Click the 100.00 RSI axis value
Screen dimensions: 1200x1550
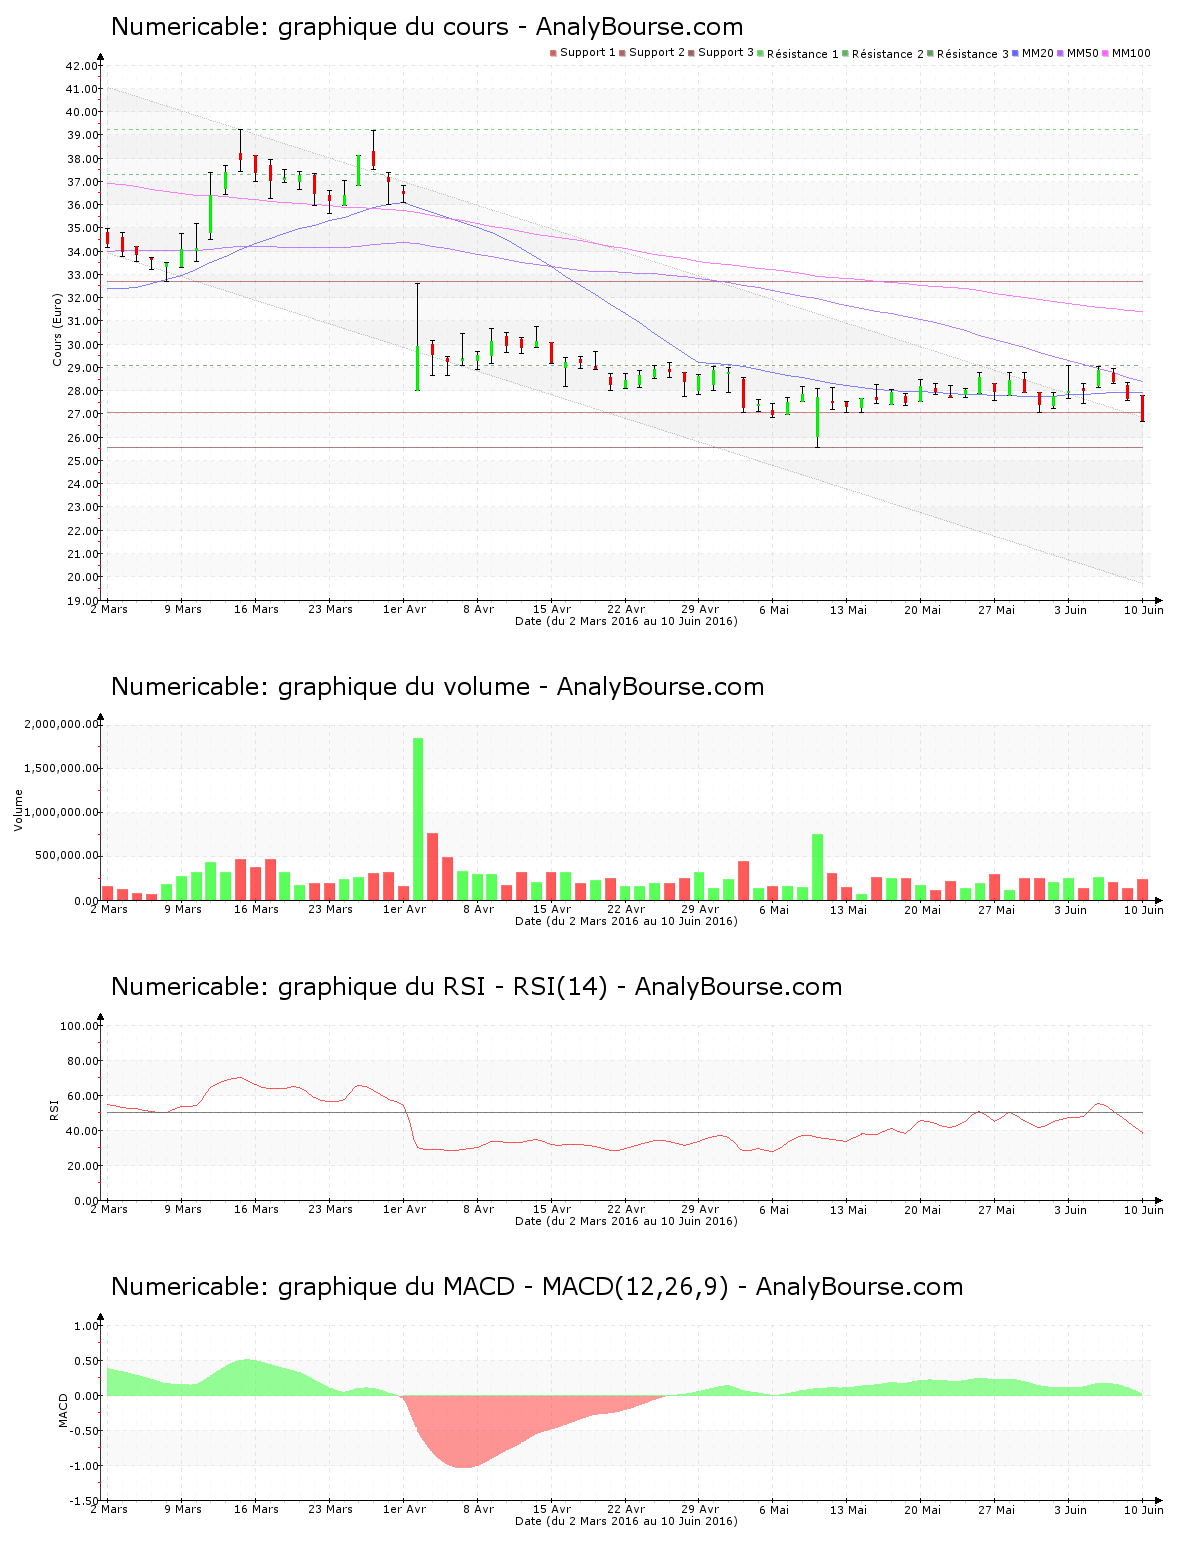point(79,1026)
